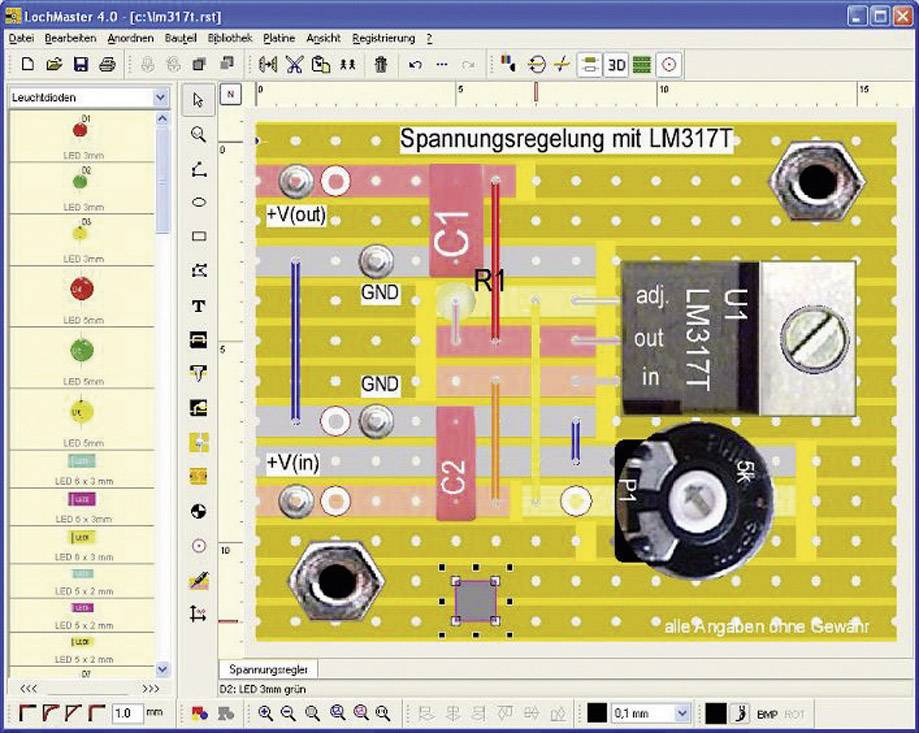Go to previous library page with <<<
Viewport: 919px width, 733px height.
coord(29,688)
